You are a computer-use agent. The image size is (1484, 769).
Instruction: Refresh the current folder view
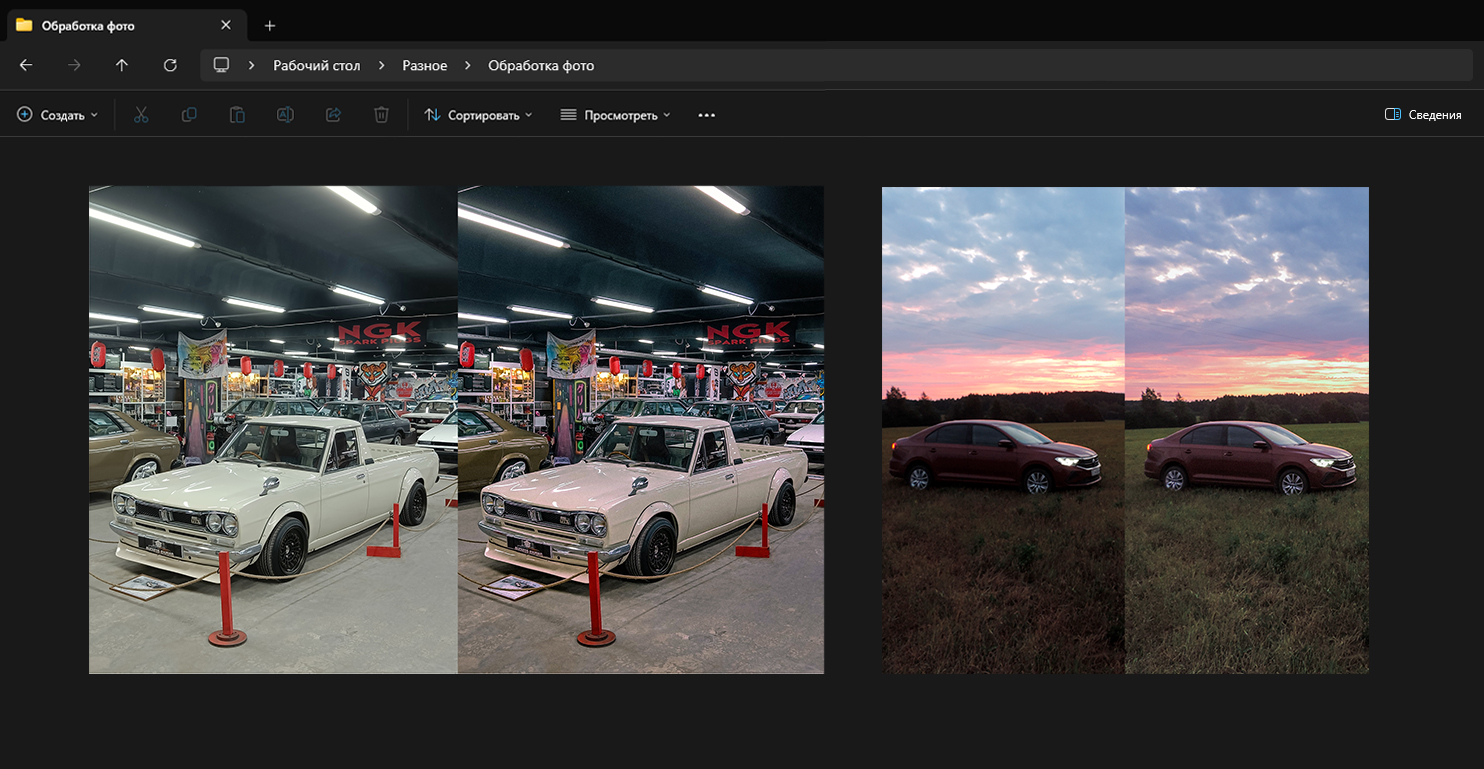click(170, 65)
